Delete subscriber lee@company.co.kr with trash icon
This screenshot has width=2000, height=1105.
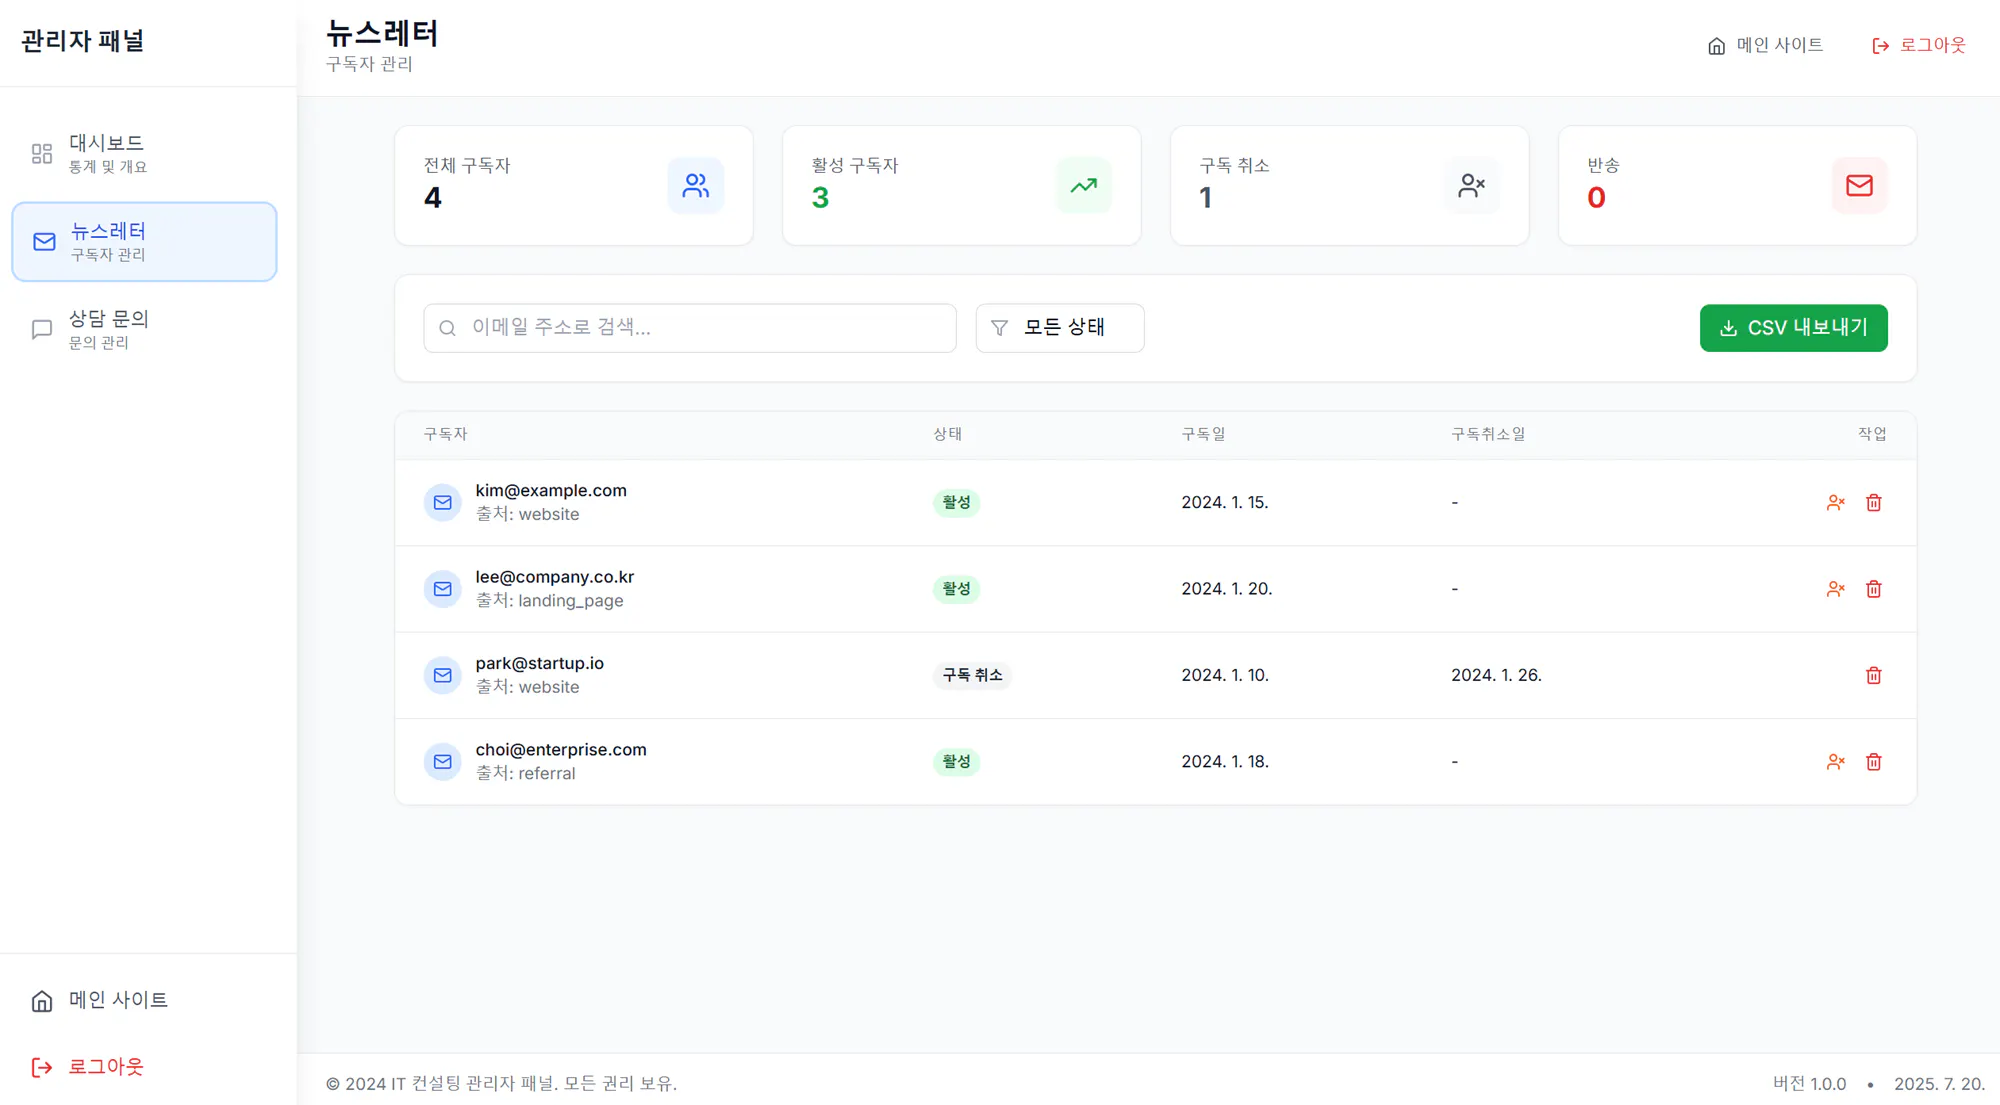coord(1873,589)
